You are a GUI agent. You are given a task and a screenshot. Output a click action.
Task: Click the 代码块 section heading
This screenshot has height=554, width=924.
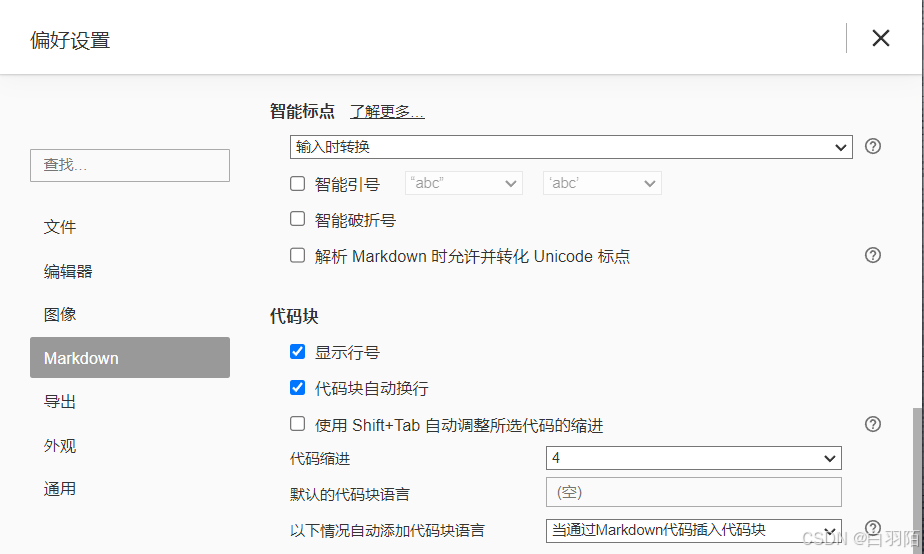coord(294,316)
